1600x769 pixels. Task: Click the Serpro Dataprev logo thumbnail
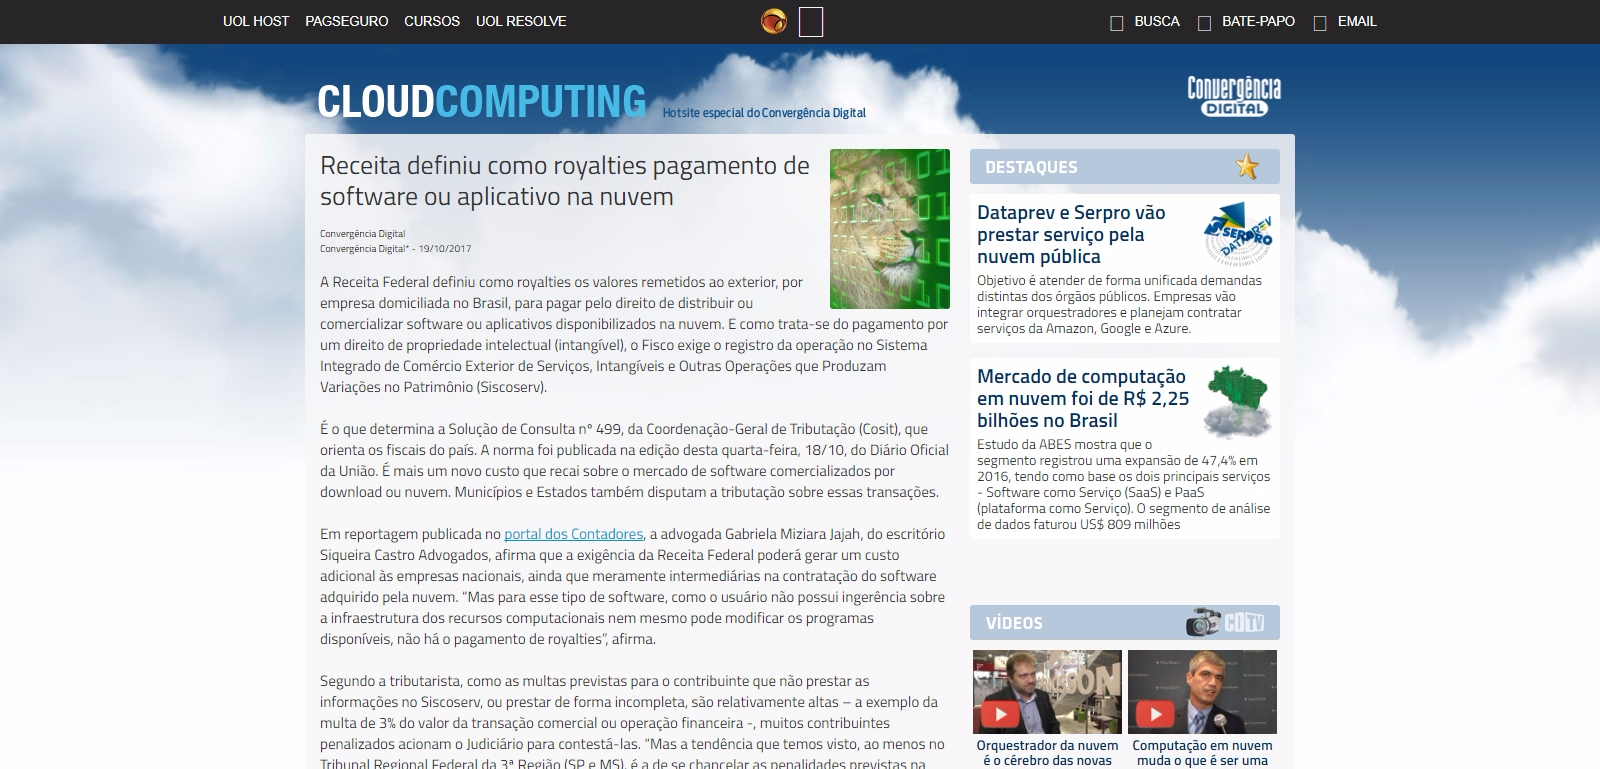tap(1237, 235)
